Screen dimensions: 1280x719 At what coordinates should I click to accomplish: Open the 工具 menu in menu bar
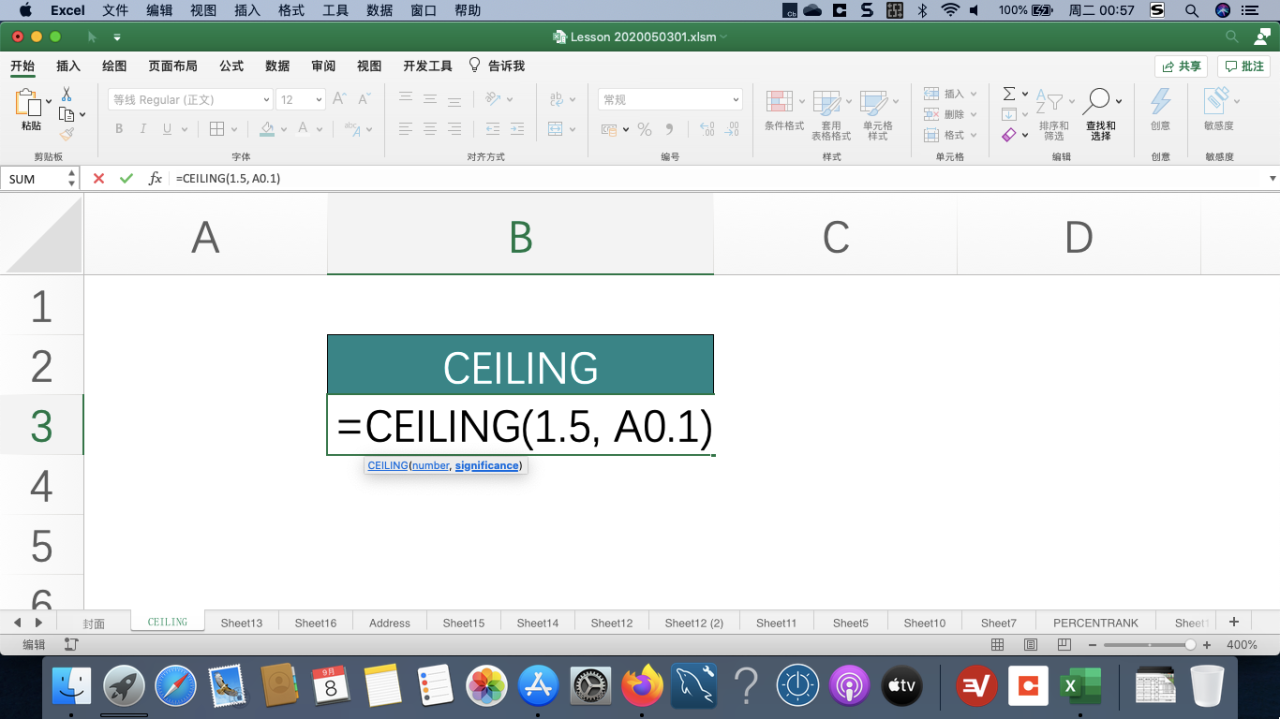335,10
